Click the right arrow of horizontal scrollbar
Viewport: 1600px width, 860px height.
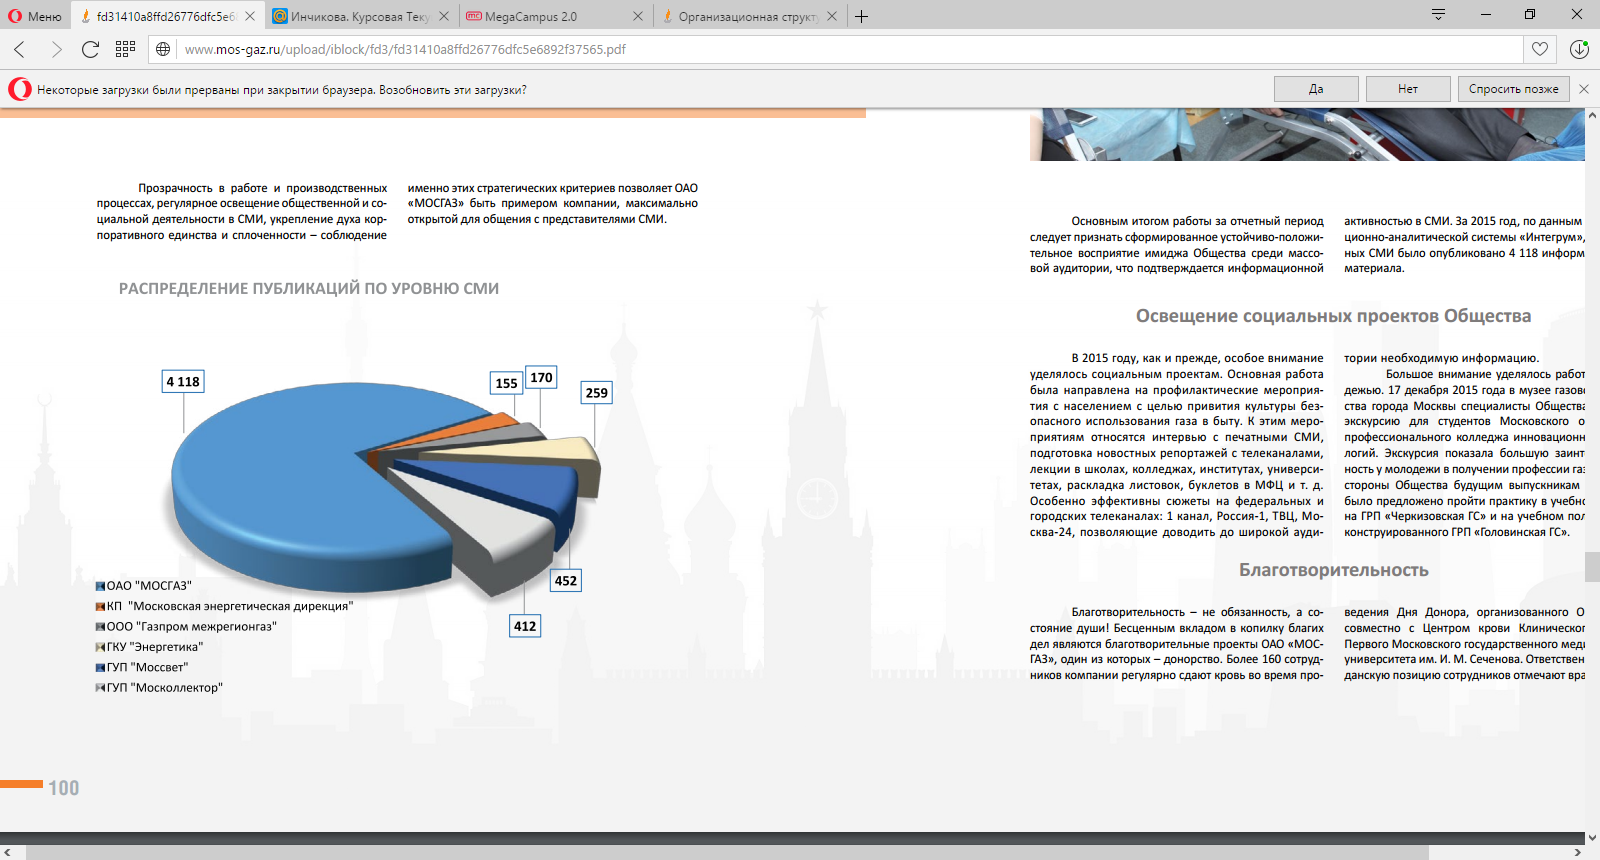coord(1577,852)
